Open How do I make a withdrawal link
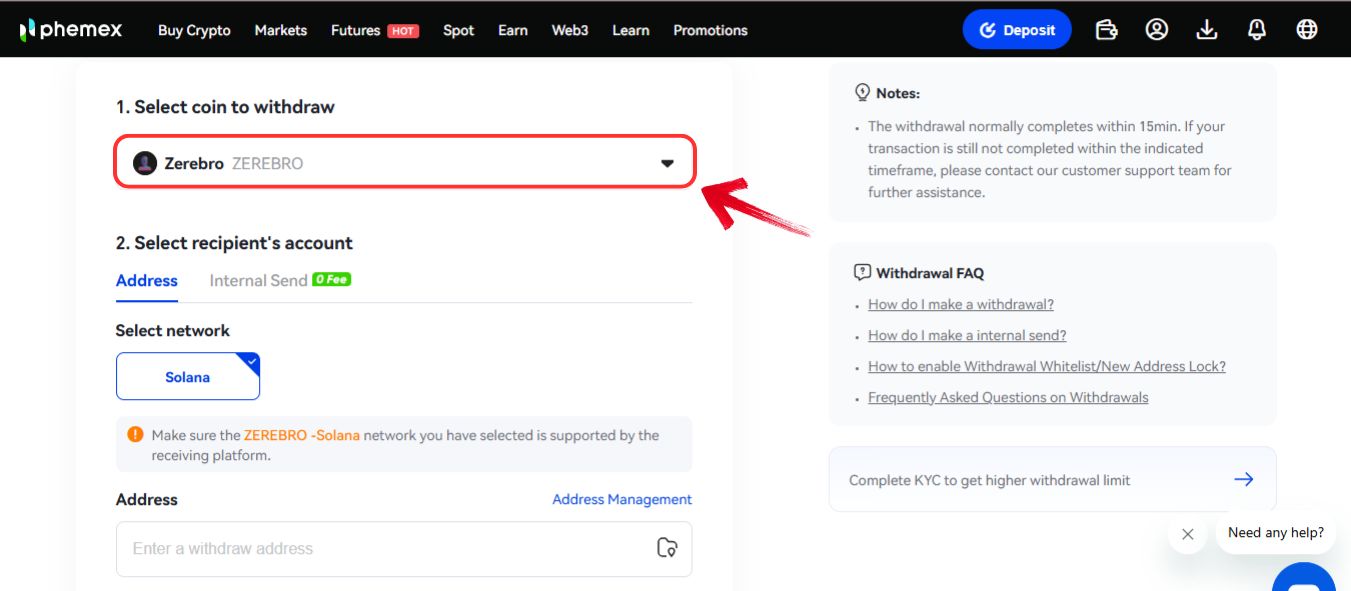 [x=961, y=304]
